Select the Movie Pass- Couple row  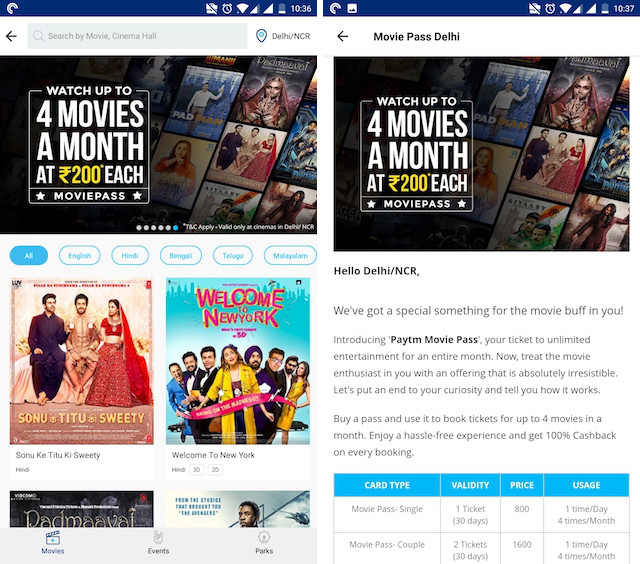(481, 548)
